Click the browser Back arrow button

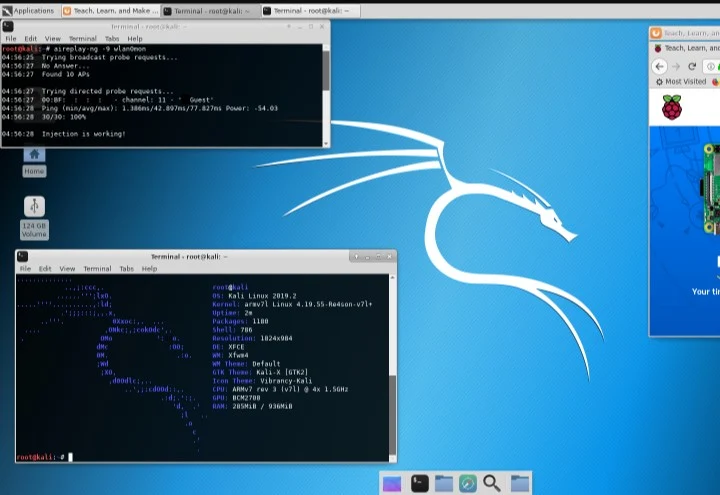[x=659, y=67]
